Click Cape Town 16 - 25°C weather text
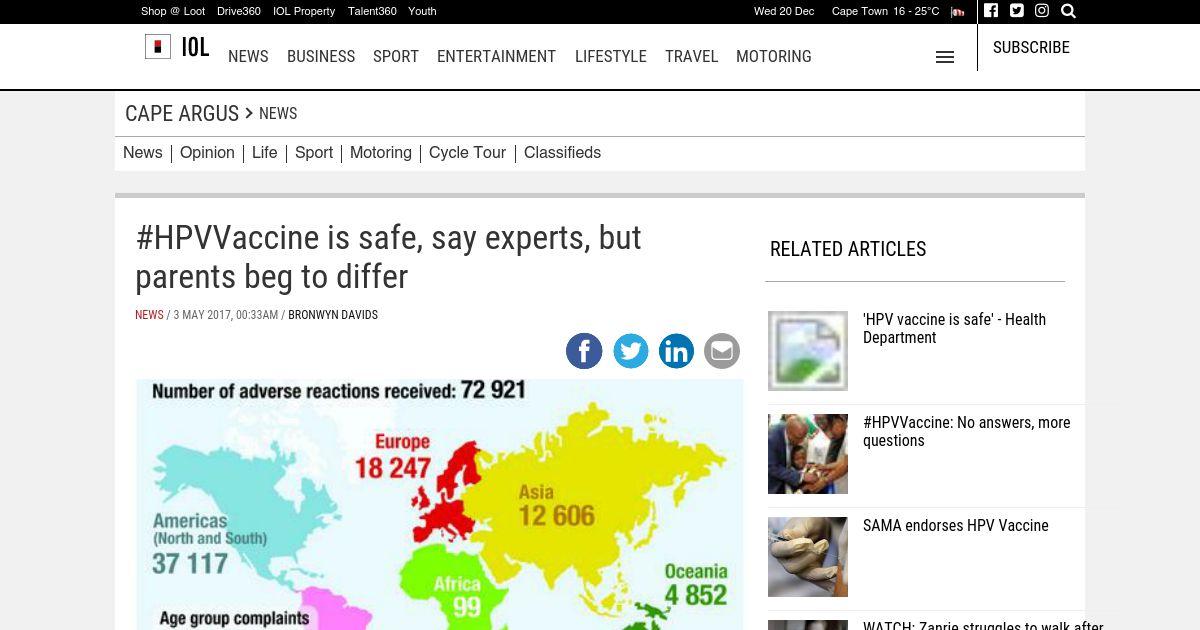The height and width of the screenshot is (630, 1200). point(886,12)
